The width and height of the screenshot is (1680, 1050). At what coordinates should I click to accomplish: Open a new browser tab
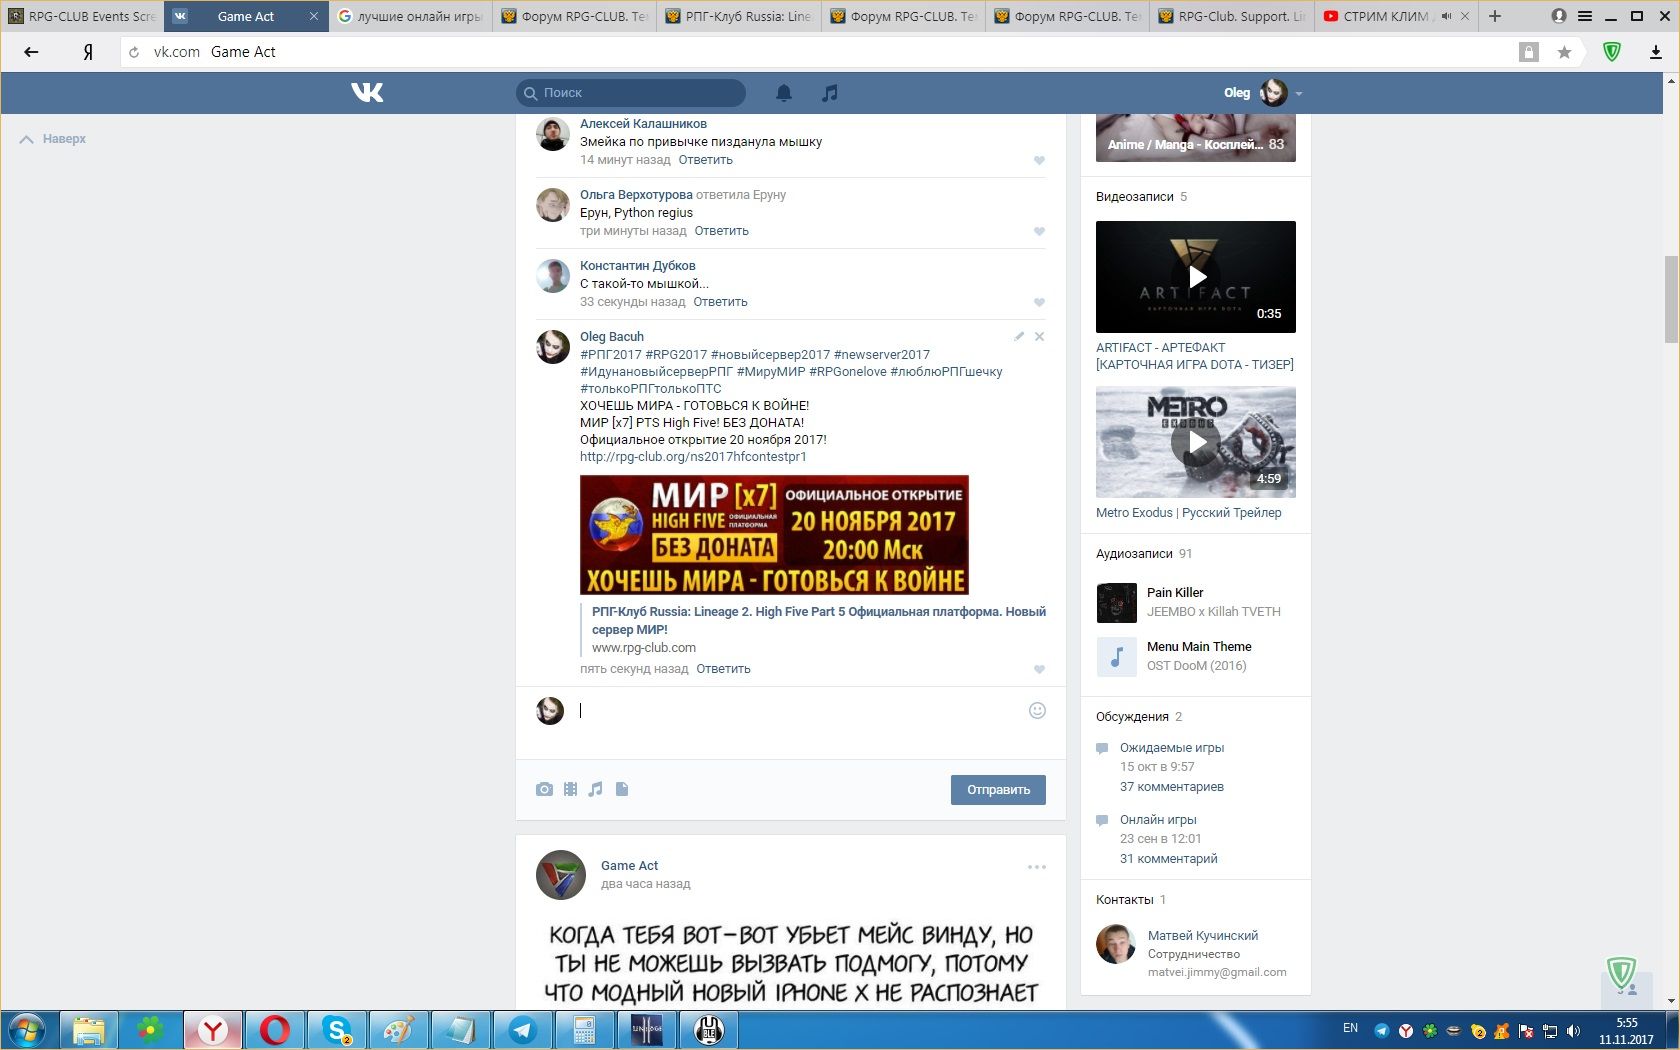coord(1495,16)
